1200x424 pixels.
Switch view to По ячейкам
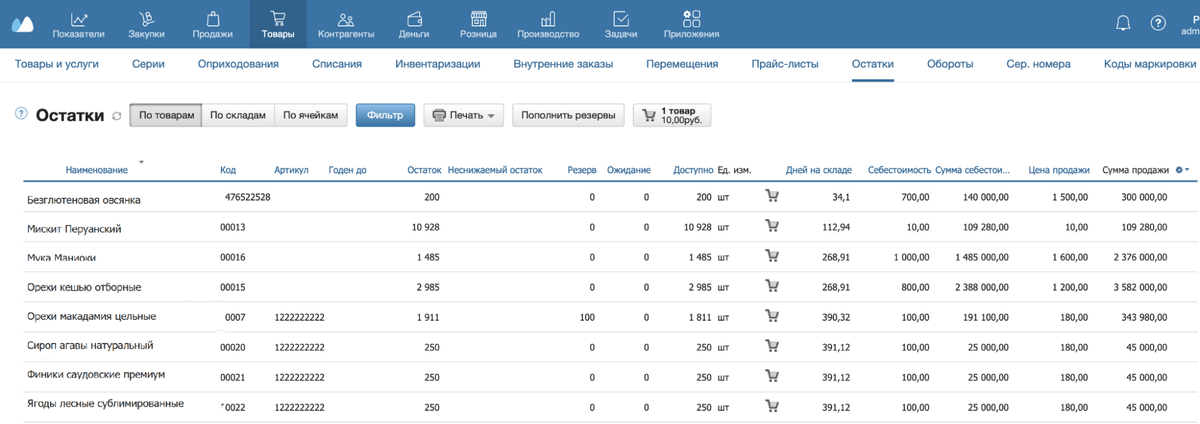tap(310, 115)
